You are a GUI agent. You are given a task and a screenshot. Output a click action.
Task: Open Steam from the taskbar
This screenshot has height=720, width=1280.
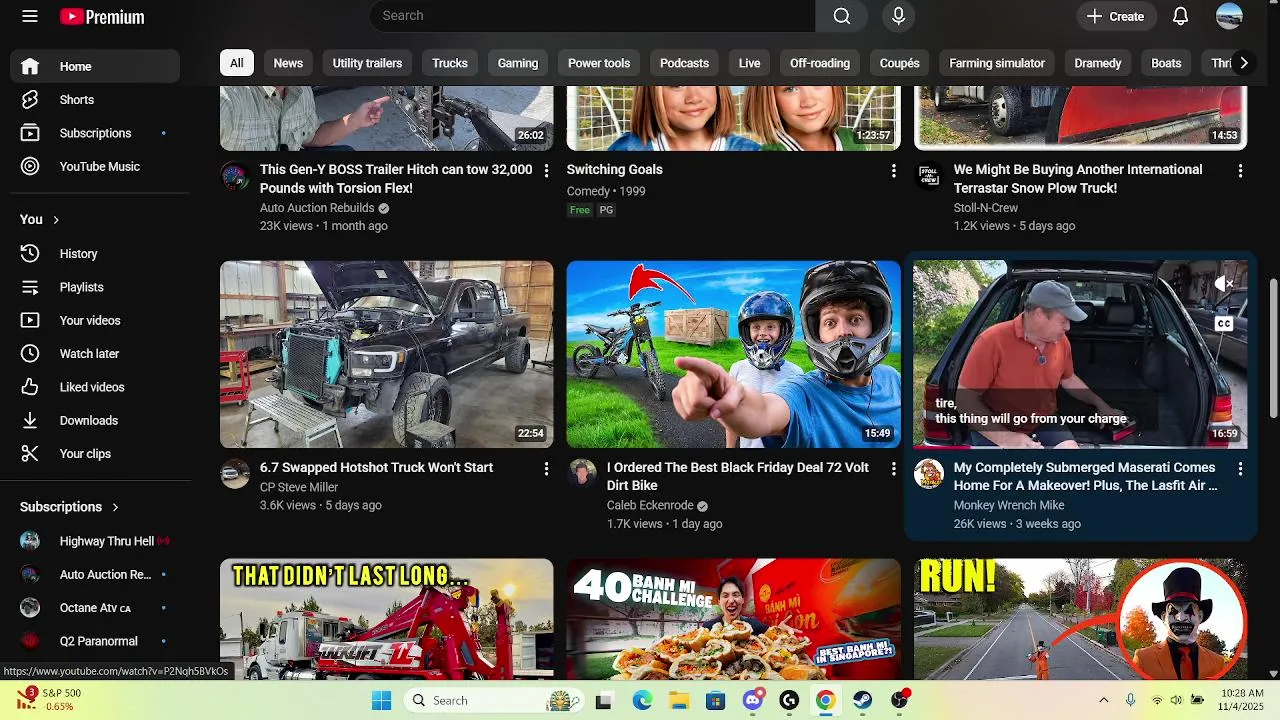863,700
